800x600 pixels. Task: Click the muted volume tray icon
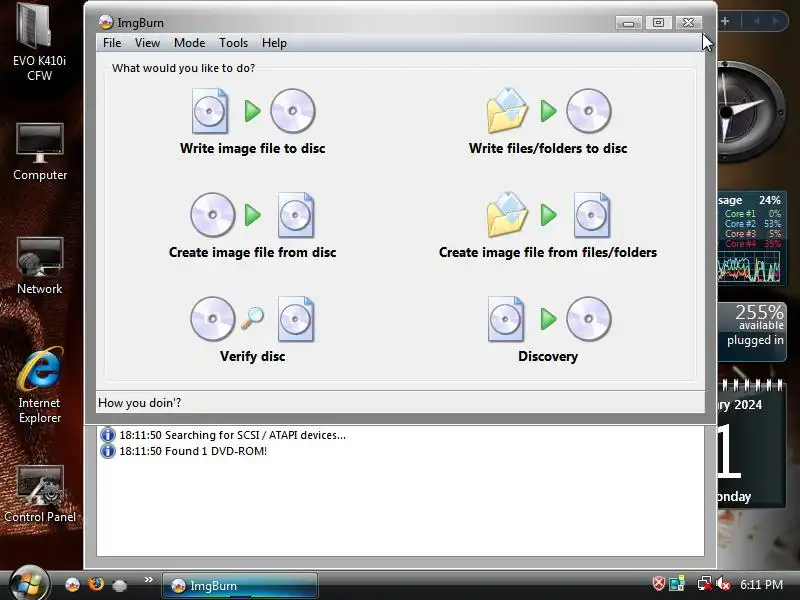[x=723, y=584]
